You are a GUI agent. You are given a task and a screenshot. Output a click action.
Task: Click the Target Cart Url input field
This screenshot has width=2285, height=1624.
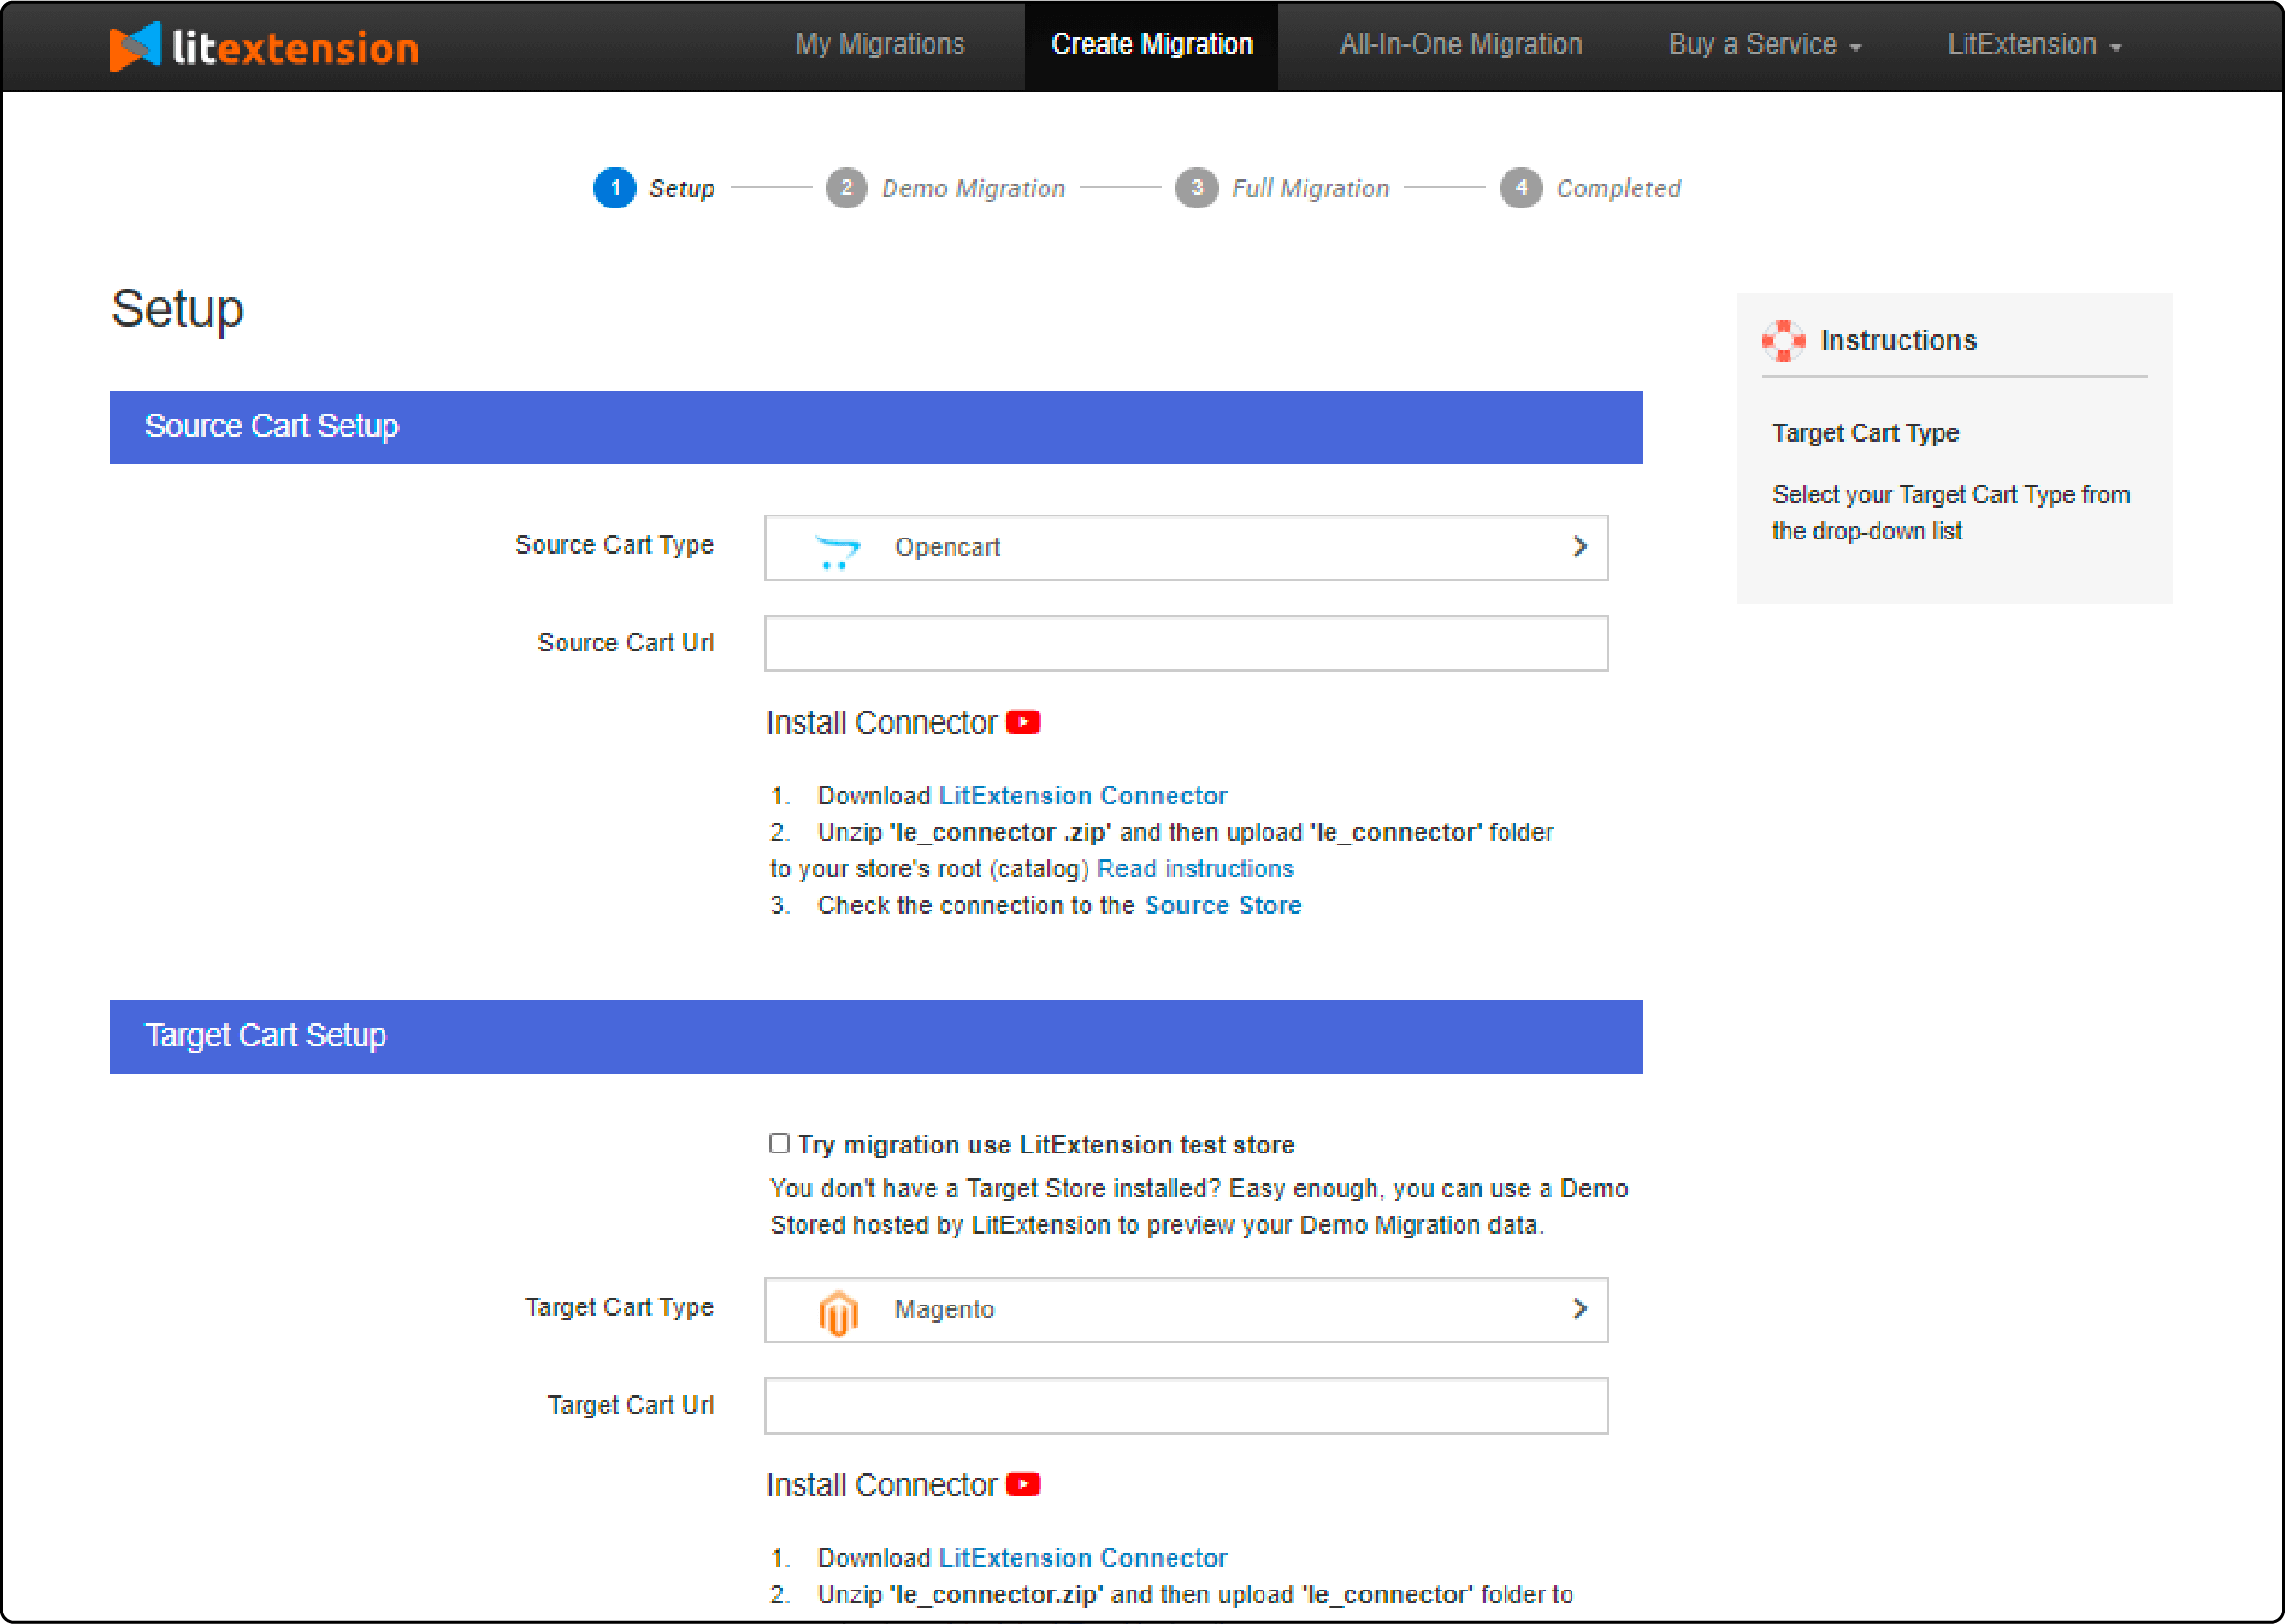1188,1404
